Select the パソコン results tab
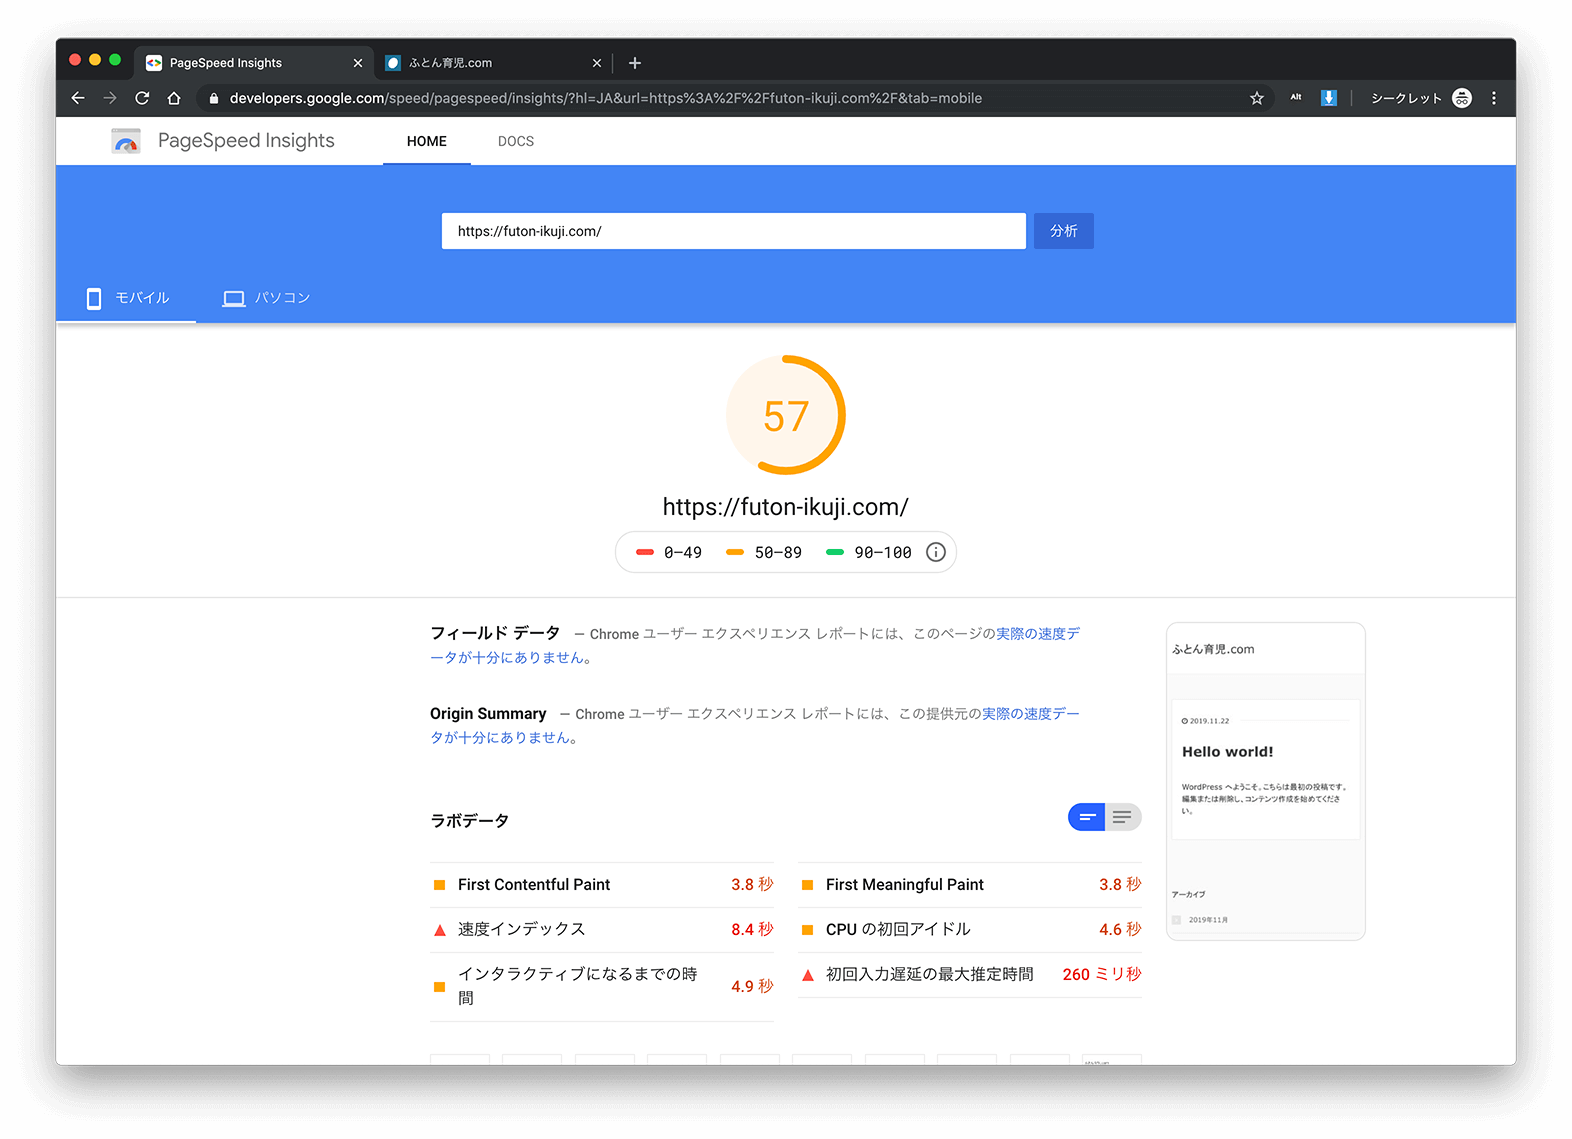This screenshot has width=1572, height=1139. click(x=266, y=298)
